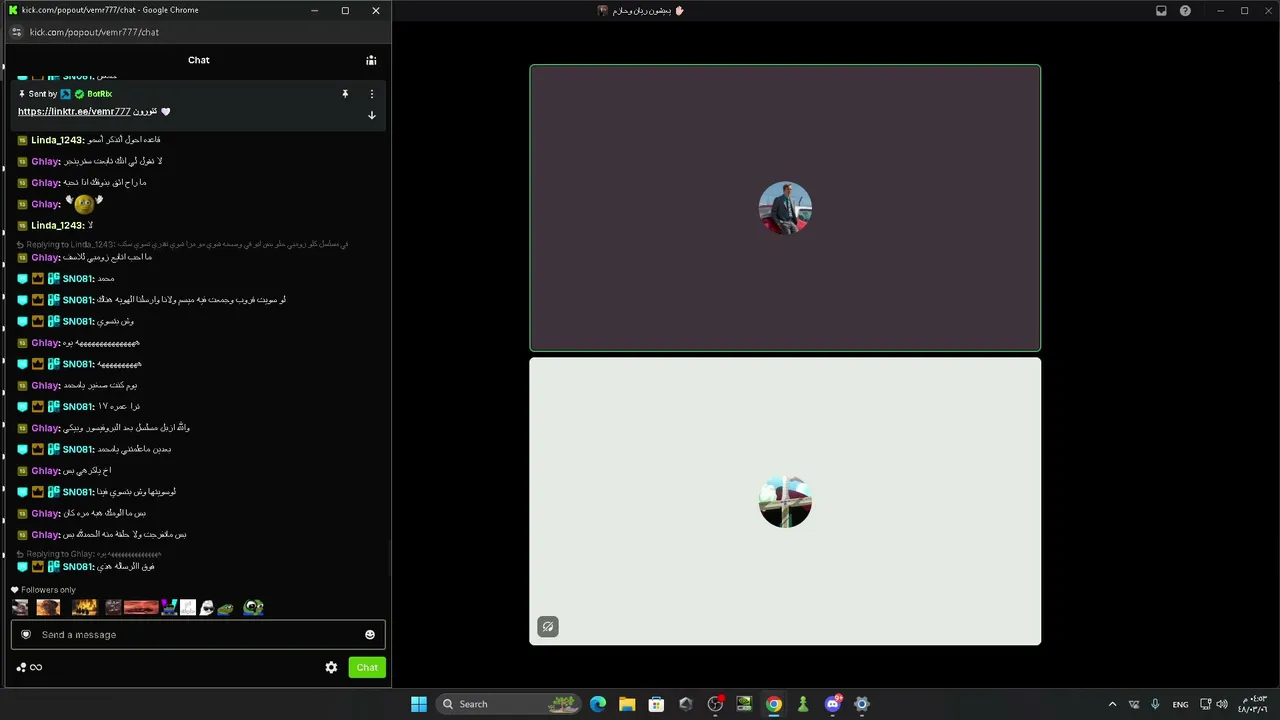Open Discord from taskbar
The width and height of the screenshot is (1280, 720).
(833, 704)
